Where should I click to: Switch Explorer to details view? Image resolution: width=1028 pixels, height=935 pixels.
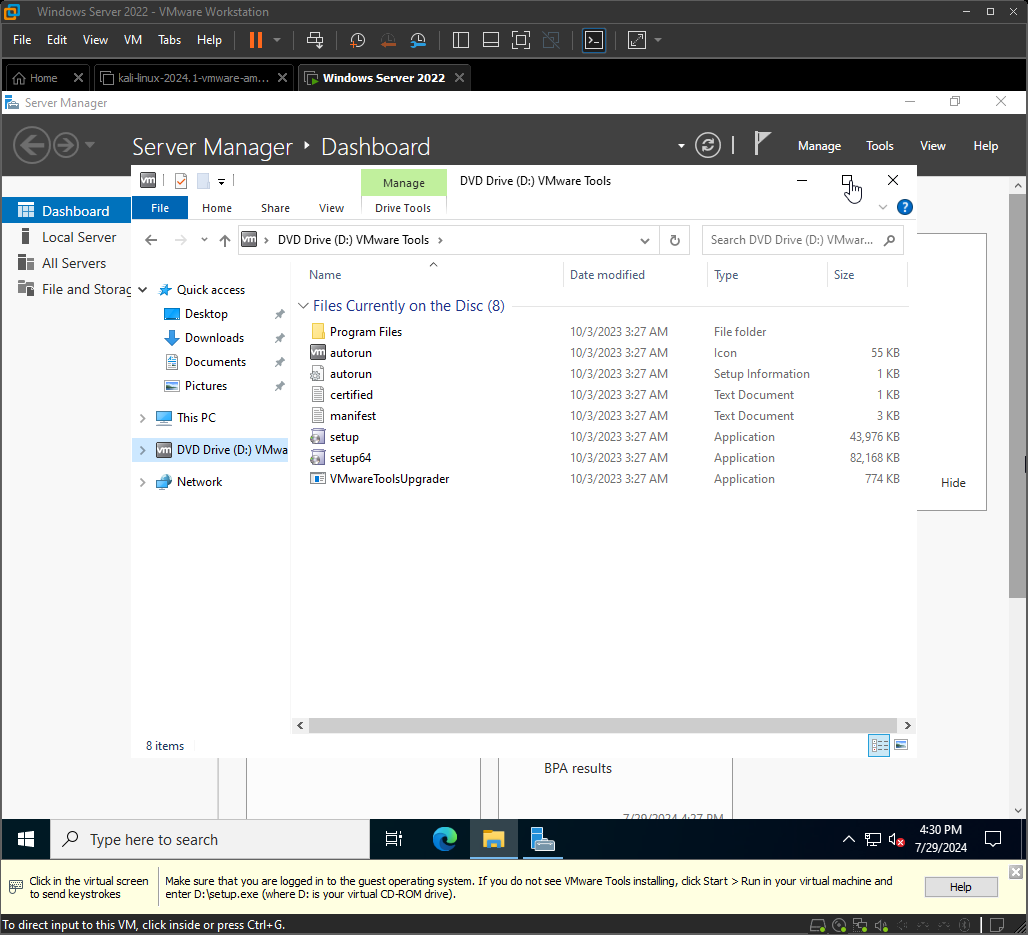pos(879,746)
